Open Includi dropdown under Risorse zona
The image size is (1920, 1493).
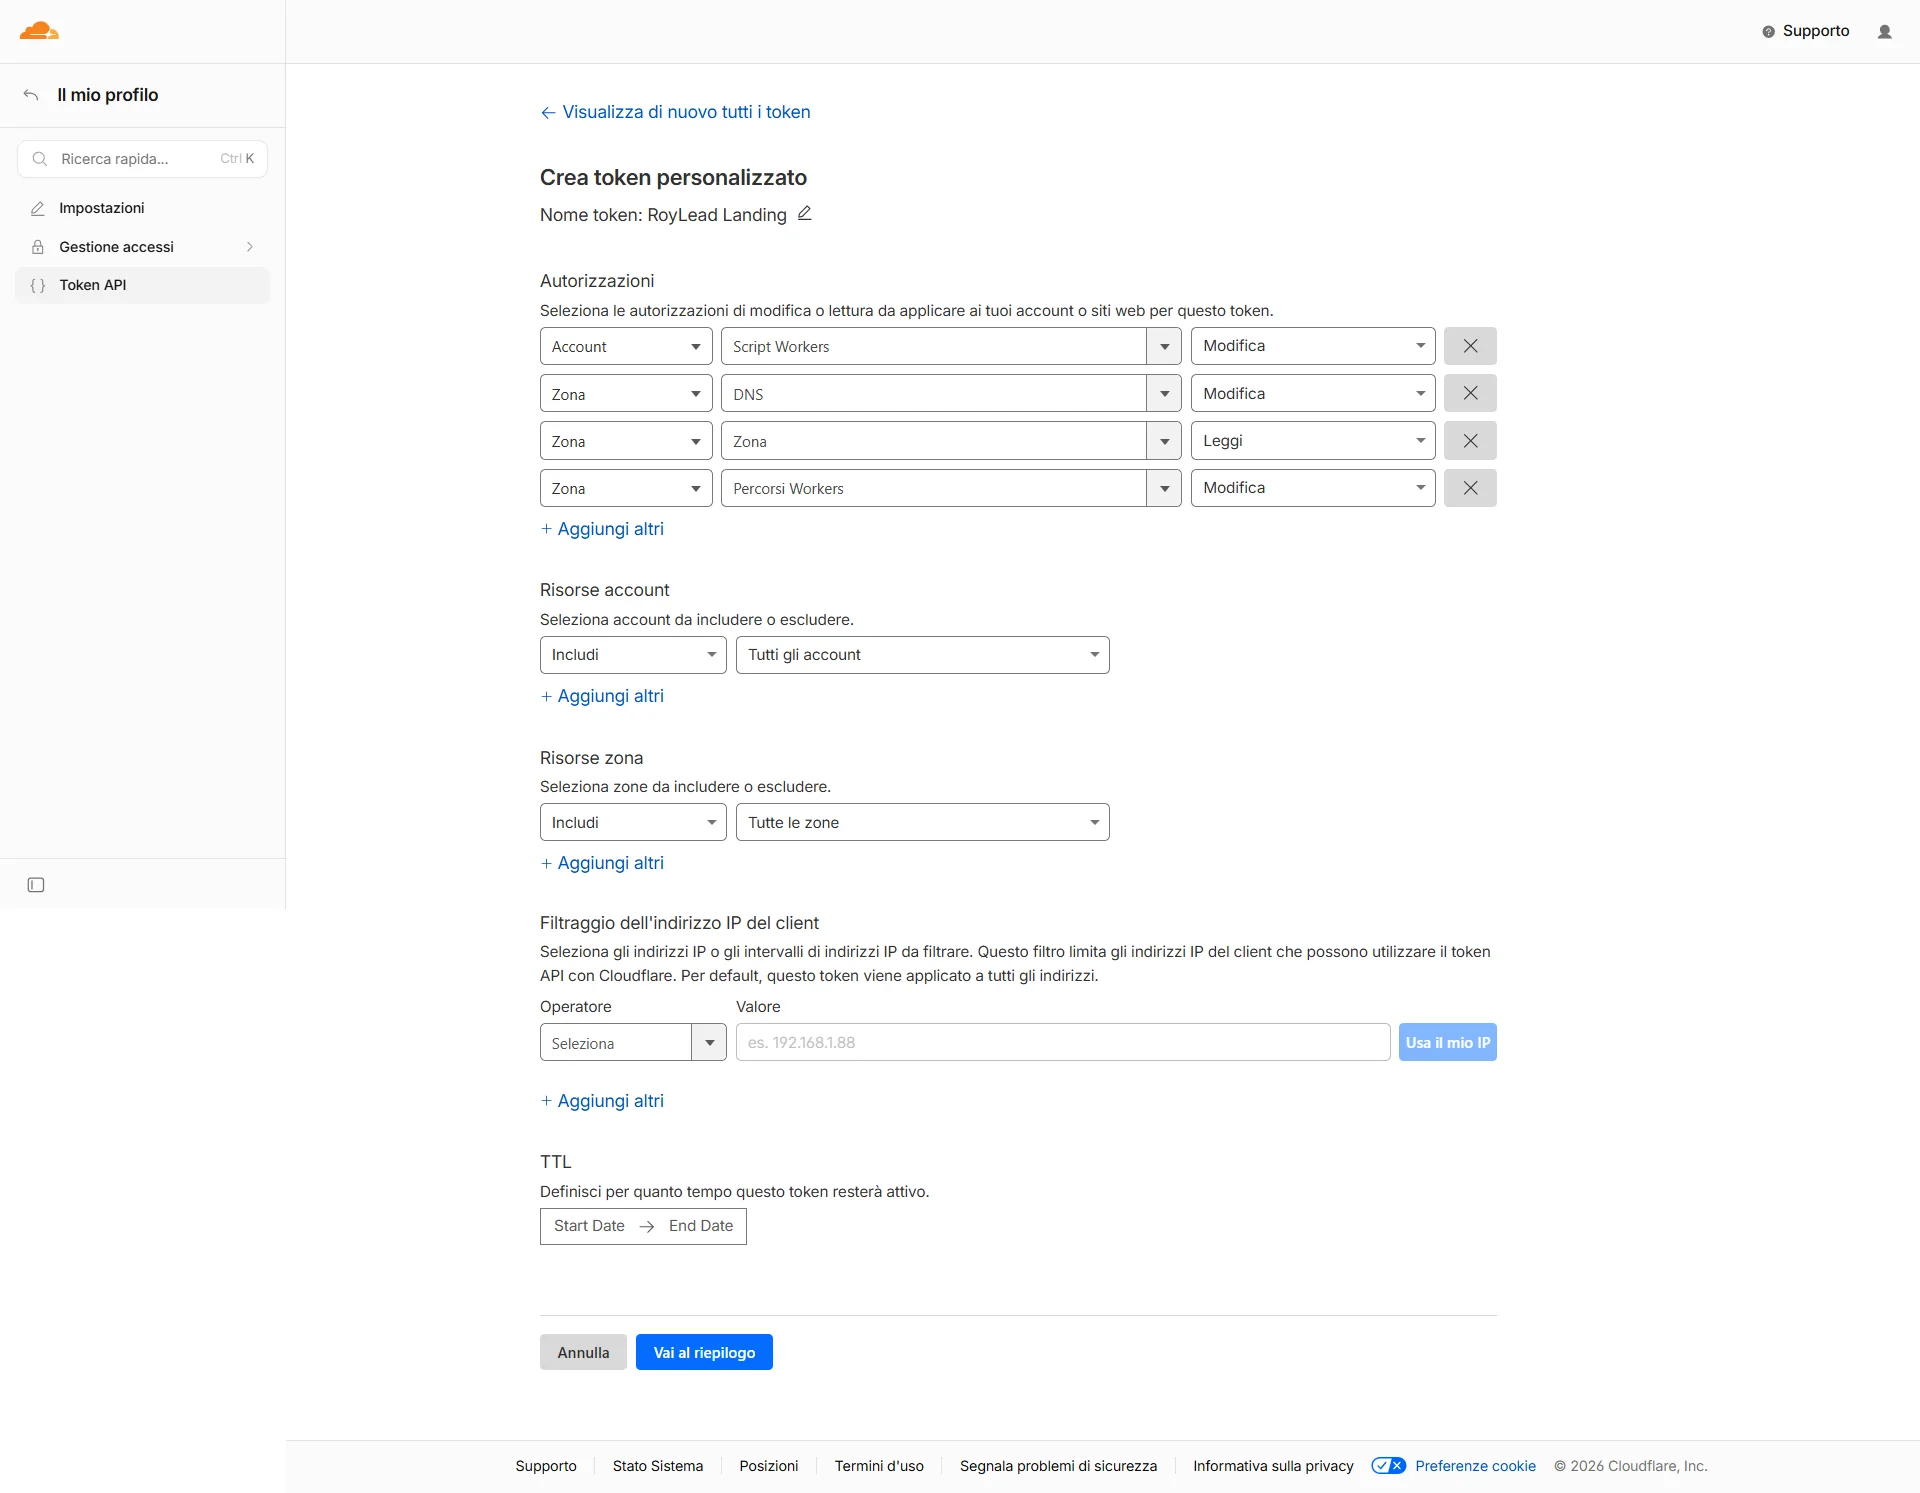click(633, 822)
